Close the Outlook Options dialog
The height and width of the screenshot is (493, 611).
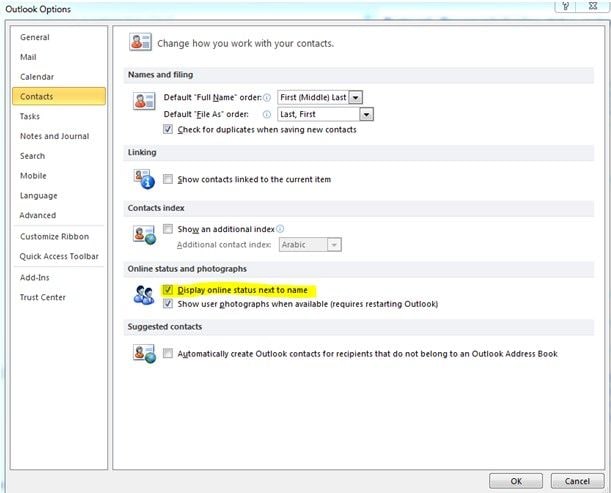(x=593, y=6)
